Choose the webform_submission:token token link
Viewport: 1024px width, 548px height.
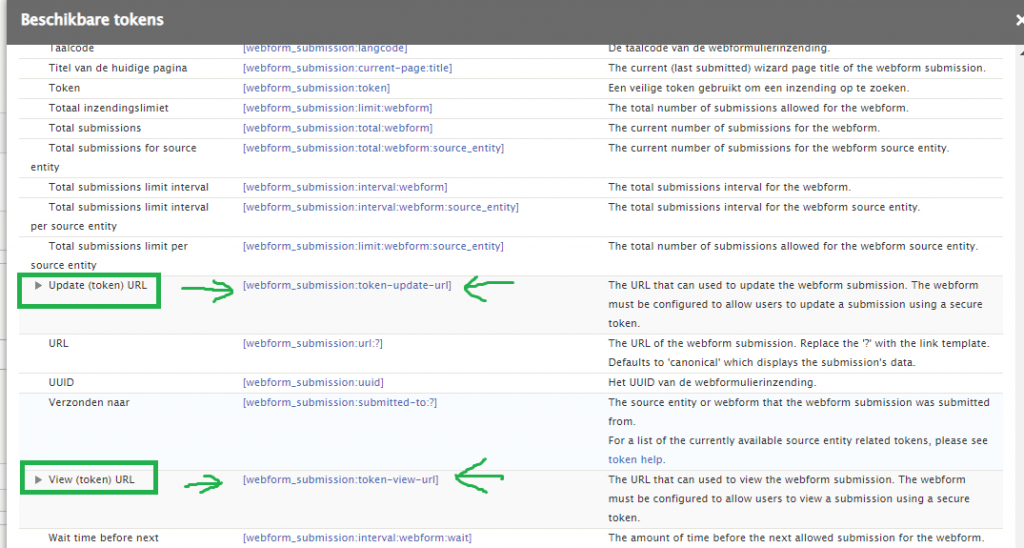[316, 88]
